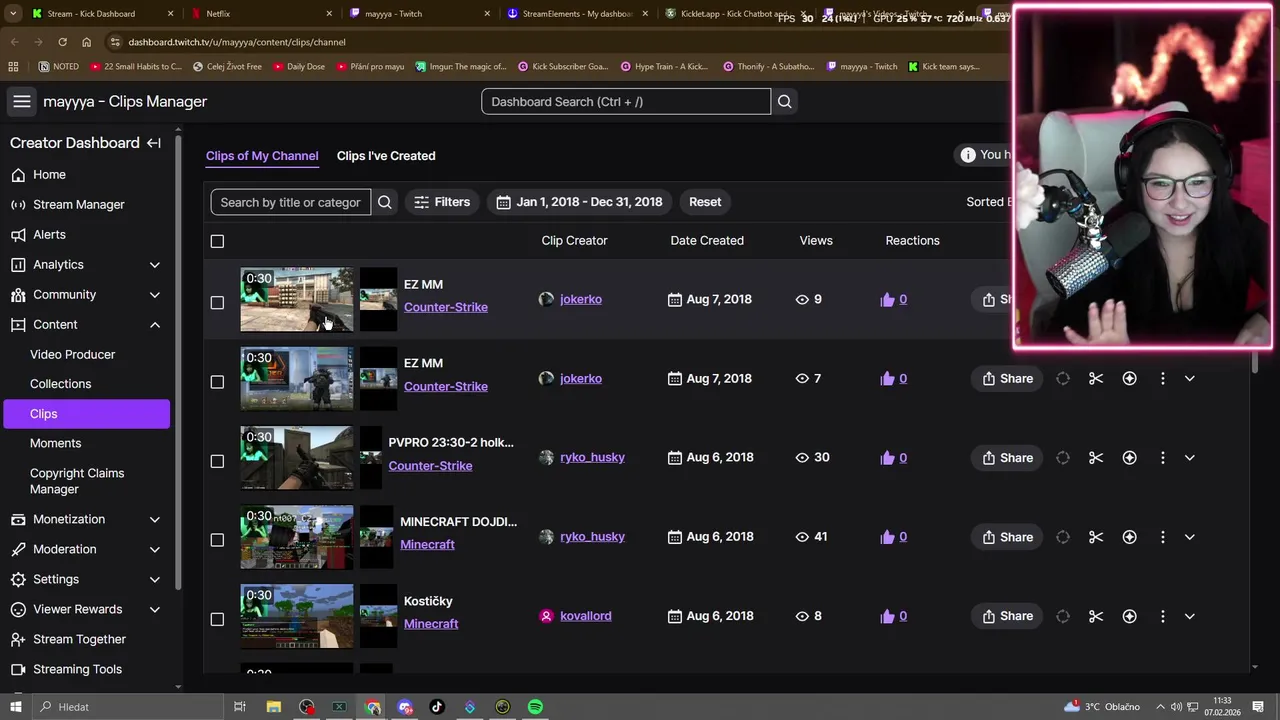
Task: Open ryko_husky creator link on PVPRO row
Action: point(592,457)
